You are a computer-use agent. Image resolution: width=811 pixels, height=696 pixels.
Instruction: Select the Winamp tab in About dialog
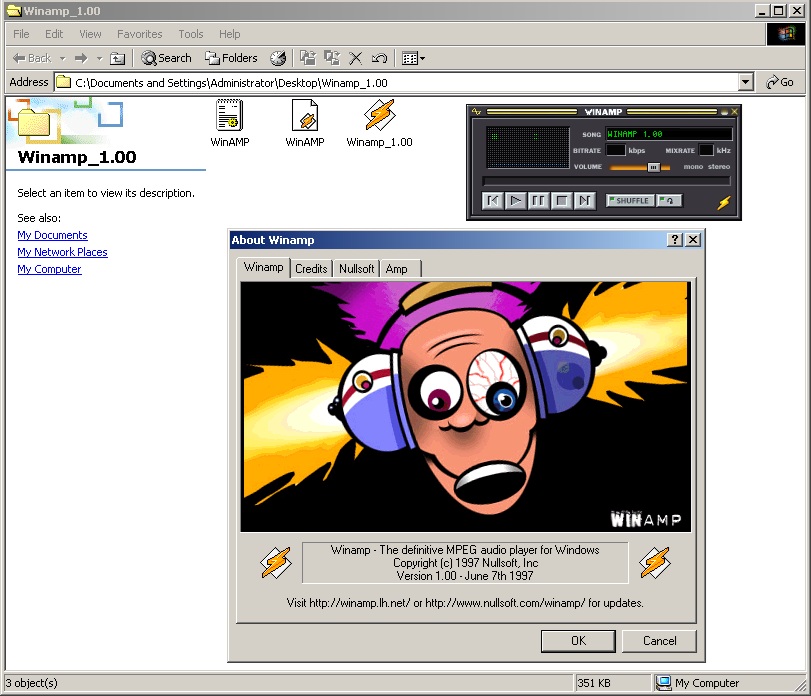point(263,267)
